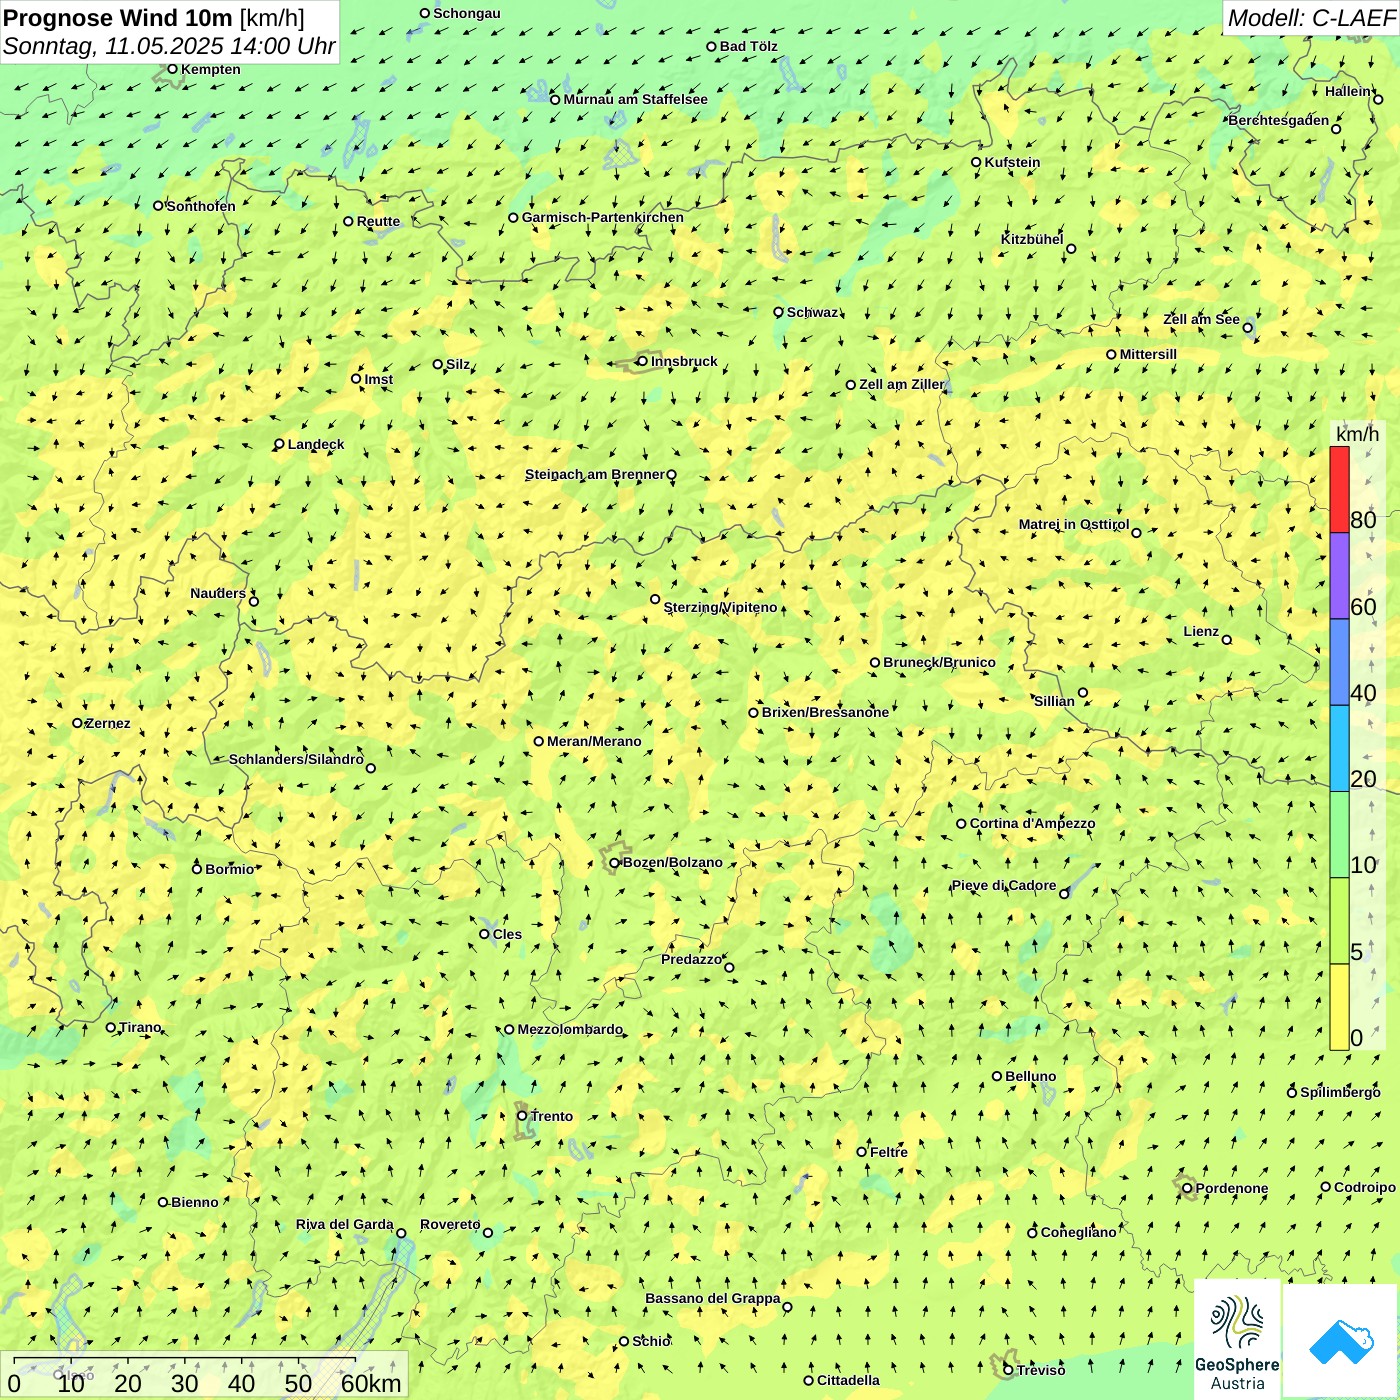Click the Reutte label
This screenshot has height=1400, width=1400.
378,221
